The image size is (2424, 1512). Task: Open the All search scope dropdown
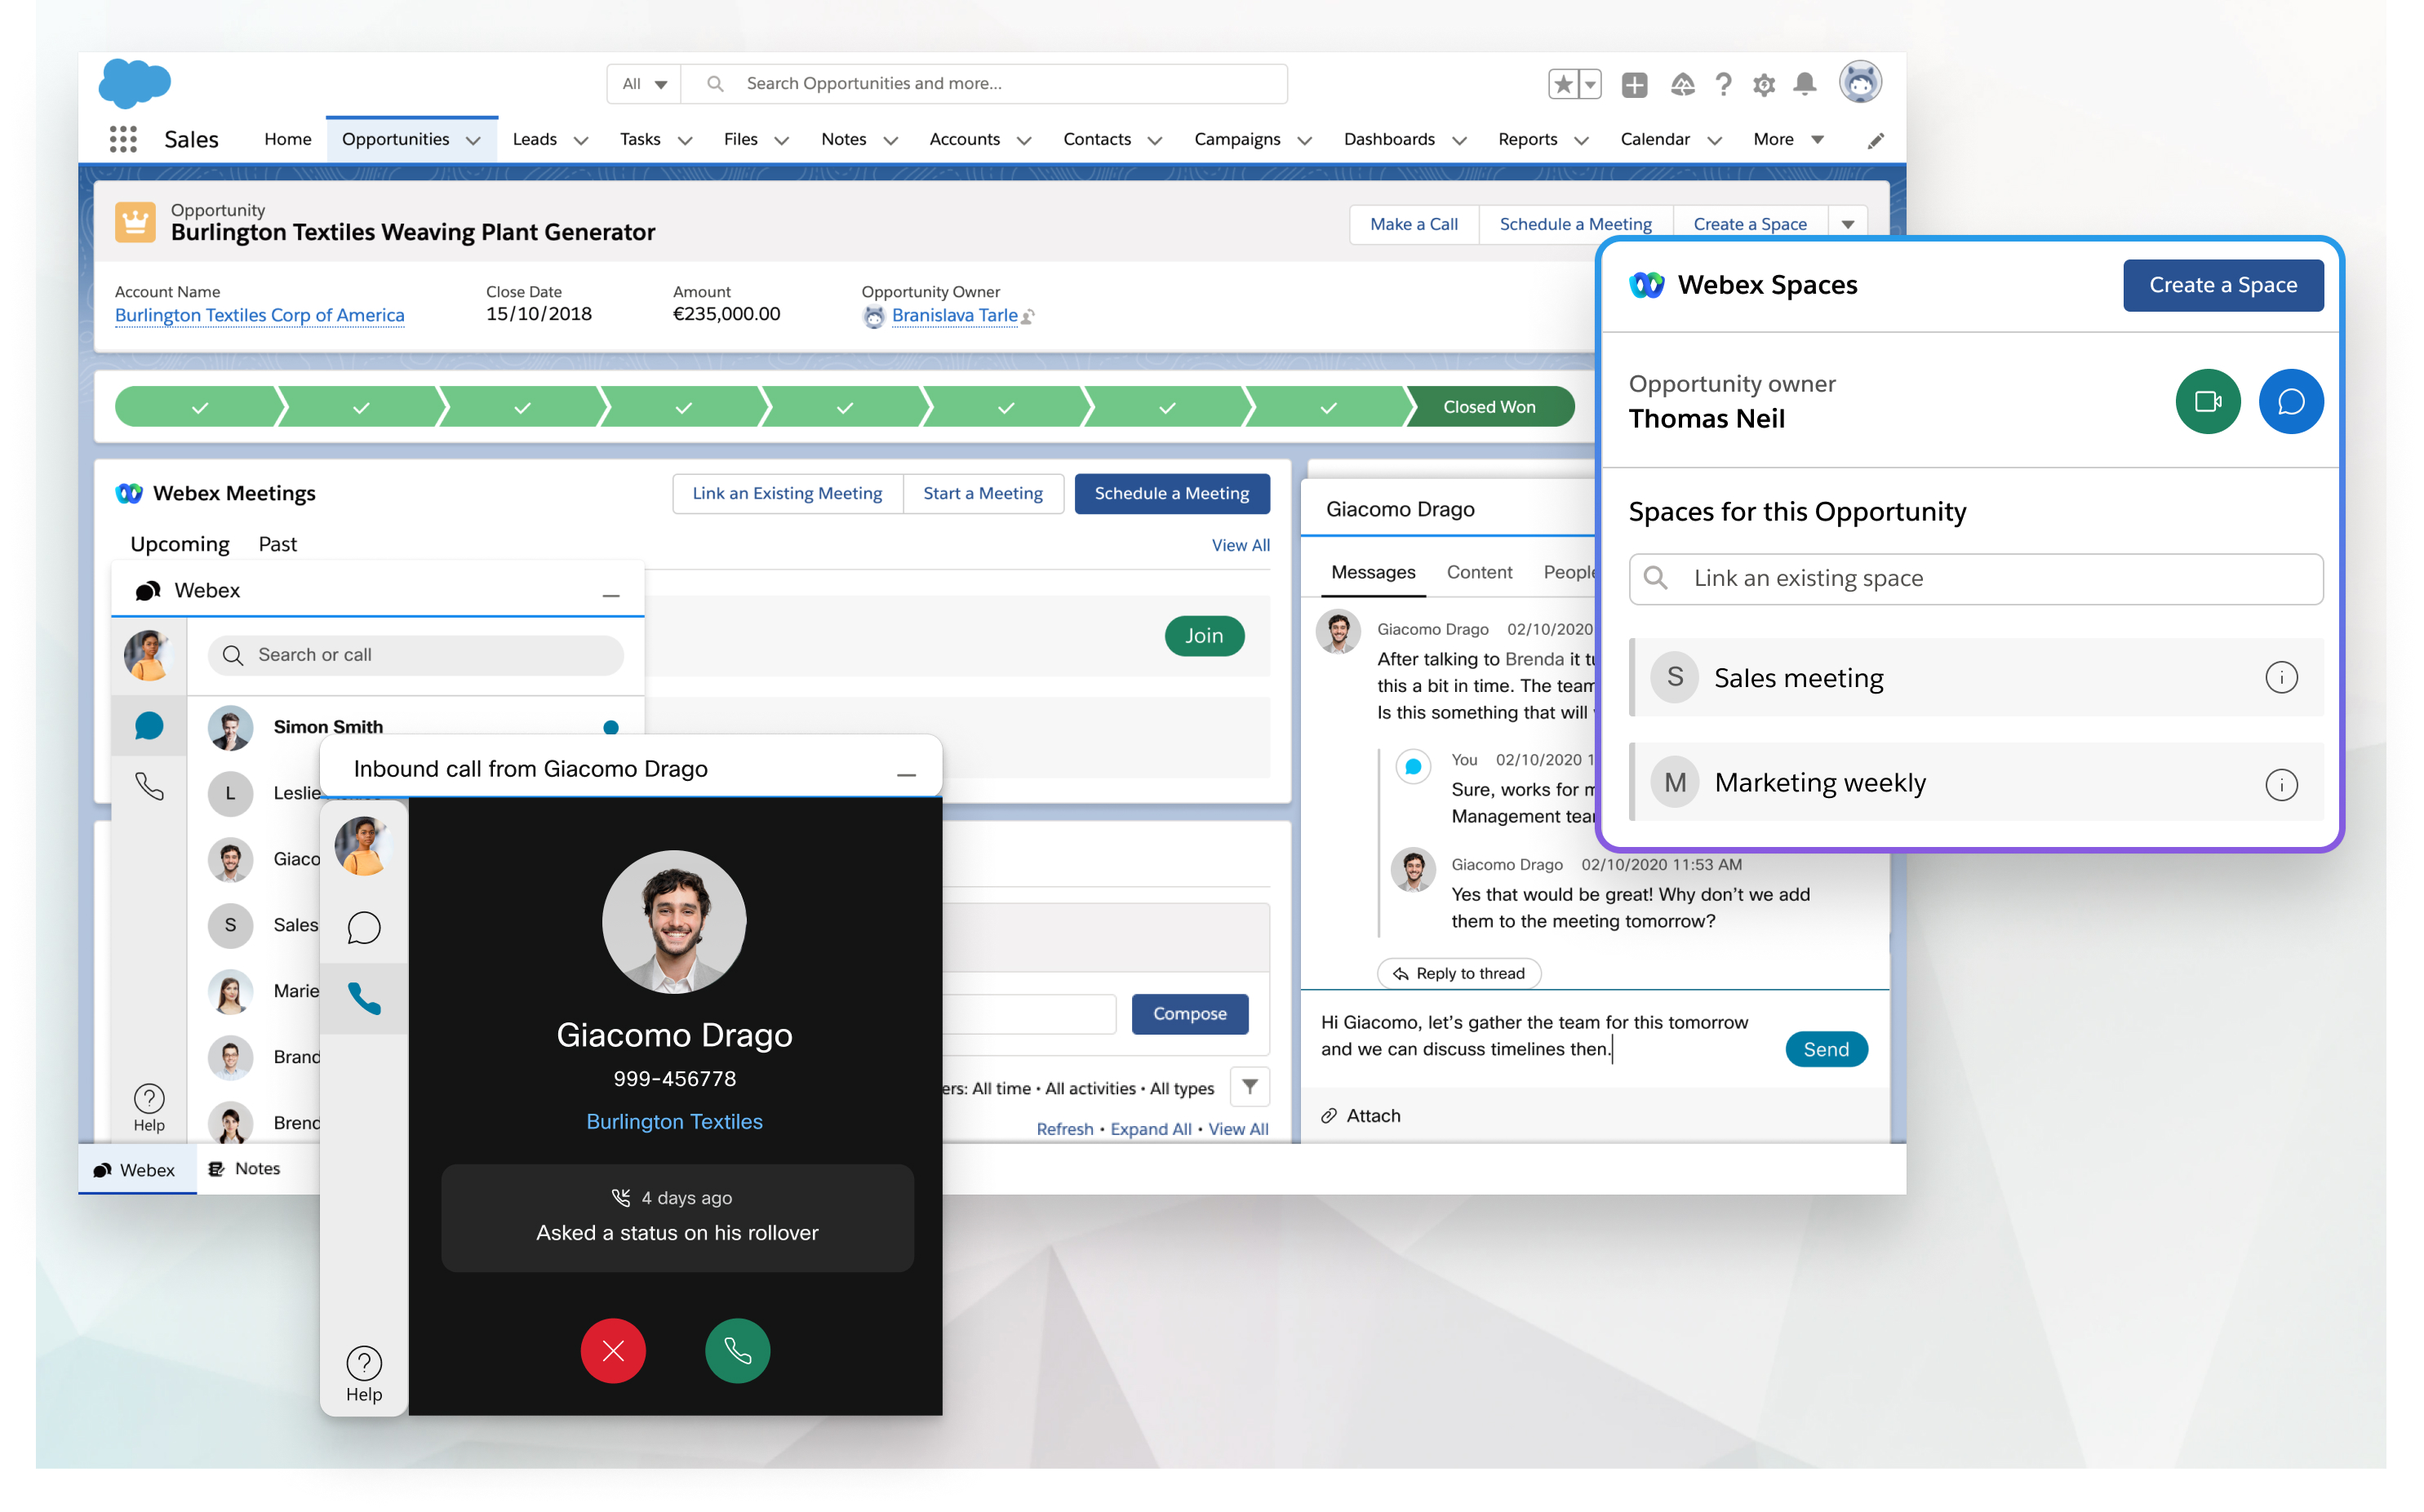point(644,84)
